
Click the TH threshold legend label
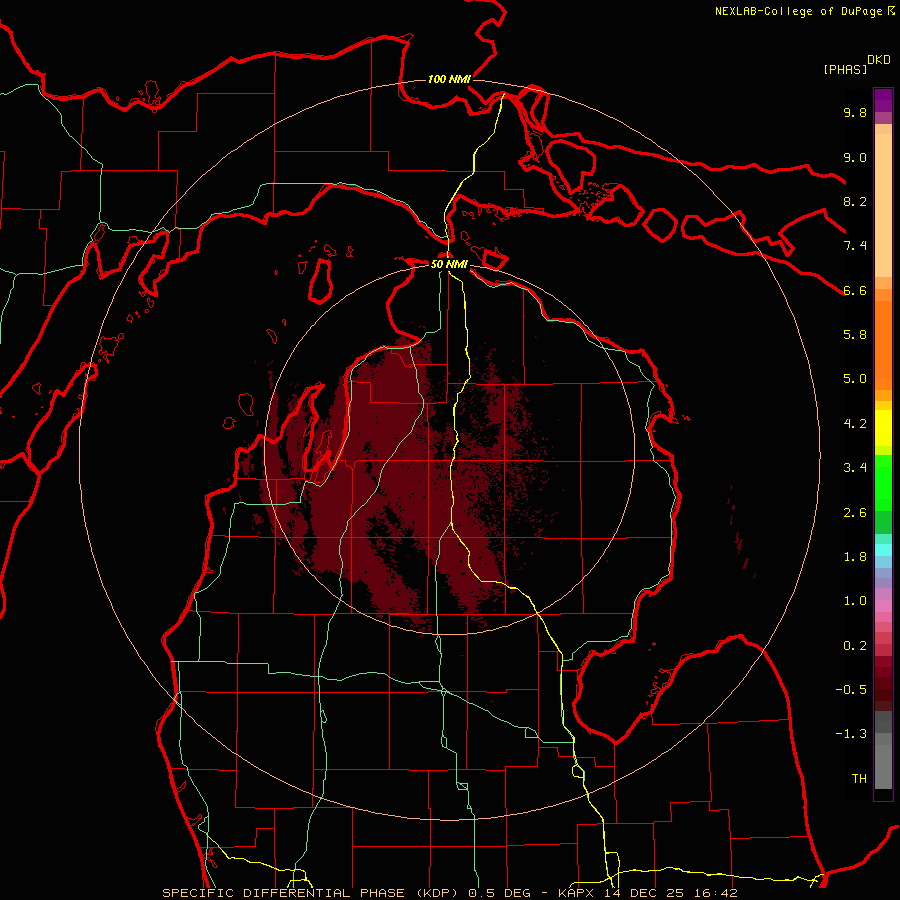point(859,779)
